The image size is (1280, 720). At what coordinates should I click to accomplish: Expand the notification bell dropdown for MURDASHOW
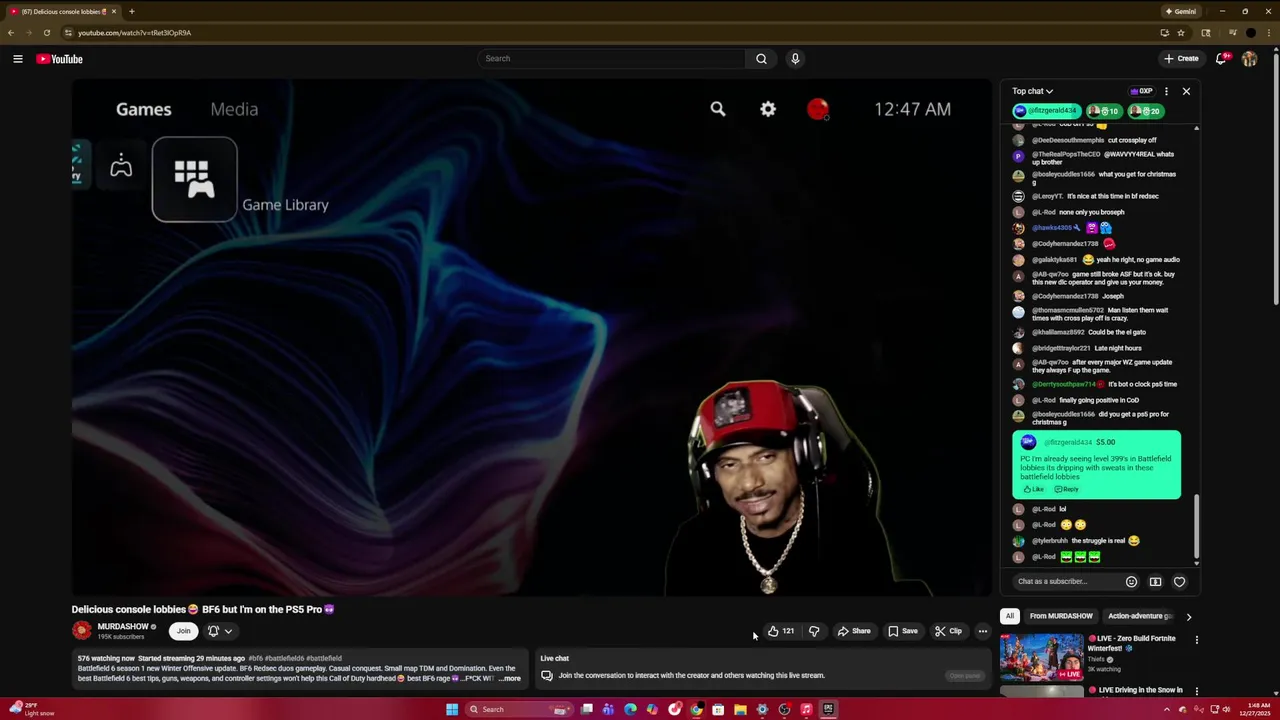coord(220,631)
